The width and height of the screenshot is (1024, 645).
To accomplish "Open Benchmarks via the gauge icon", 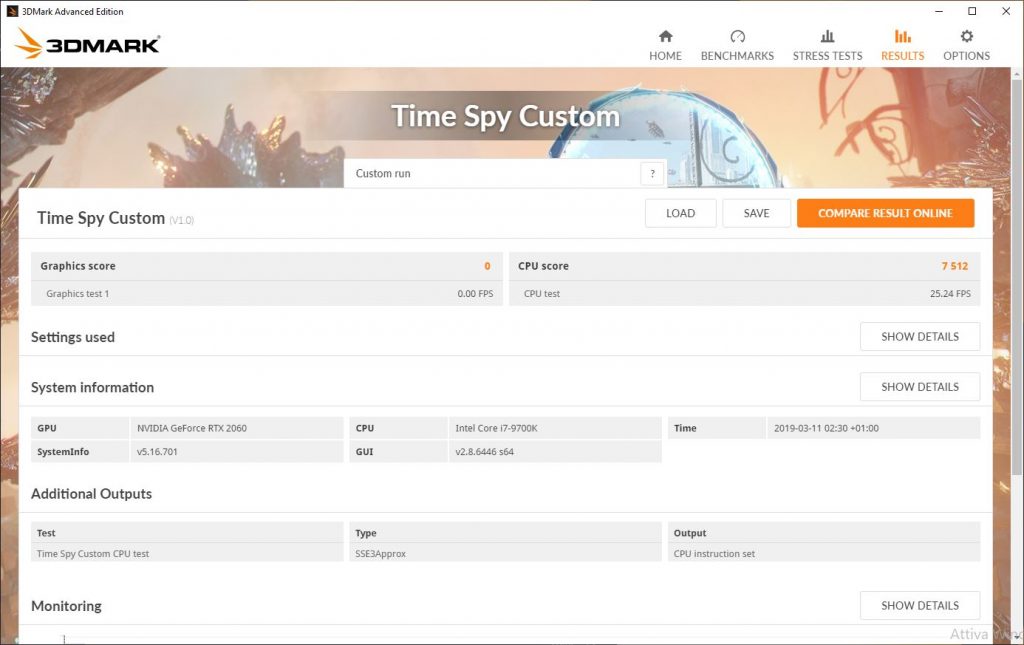I will [737, 36].
